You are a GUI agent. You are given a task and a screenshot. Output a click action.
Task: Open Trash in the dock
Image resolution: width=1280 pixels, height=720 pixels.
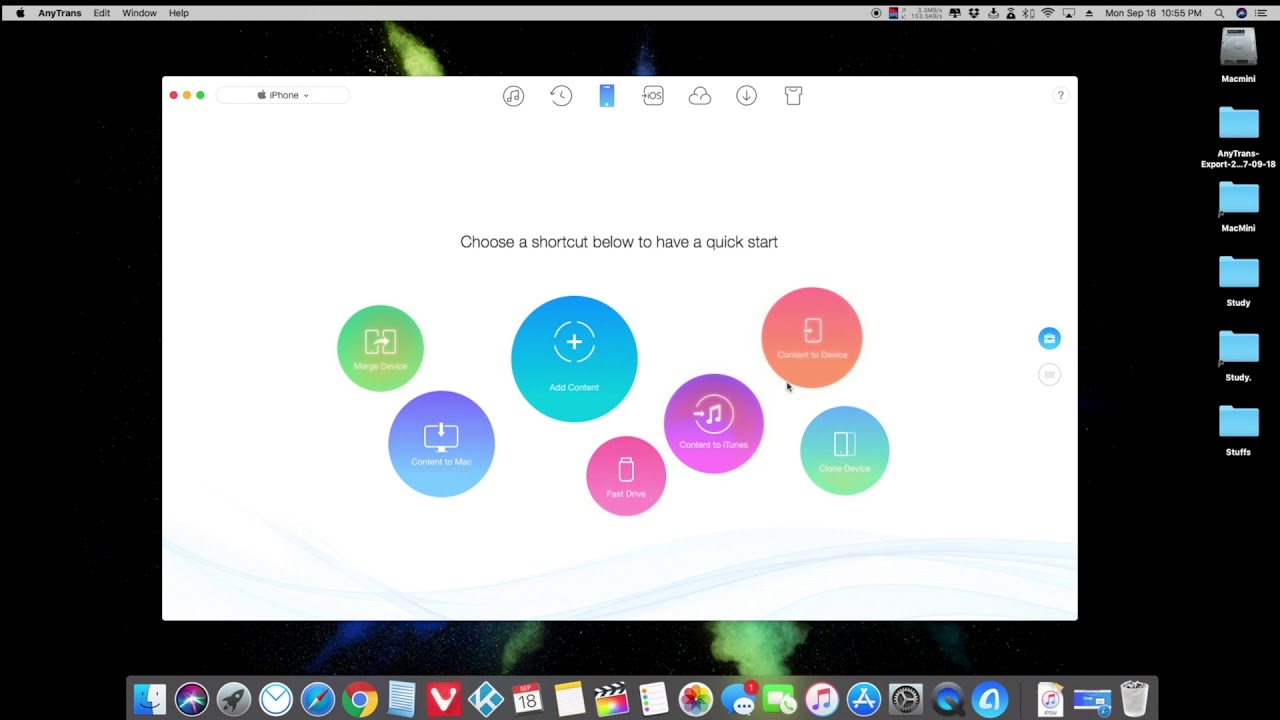[1134, 699]
